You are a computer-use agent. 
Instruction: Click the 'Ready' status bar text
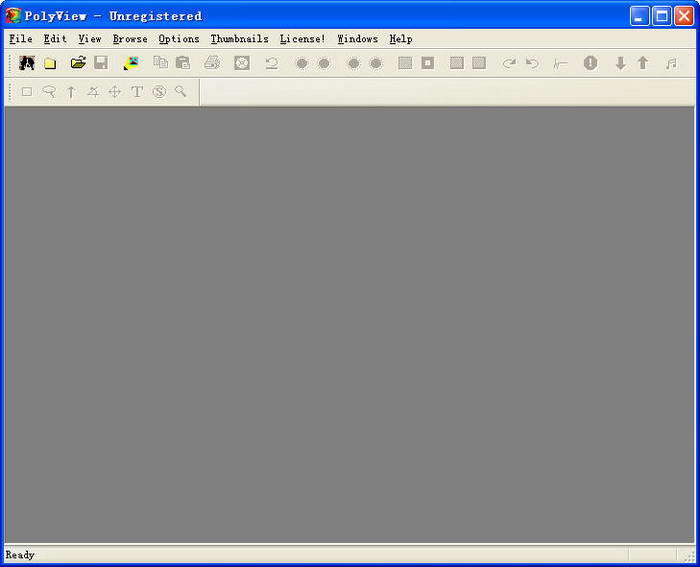click(20, 555)
